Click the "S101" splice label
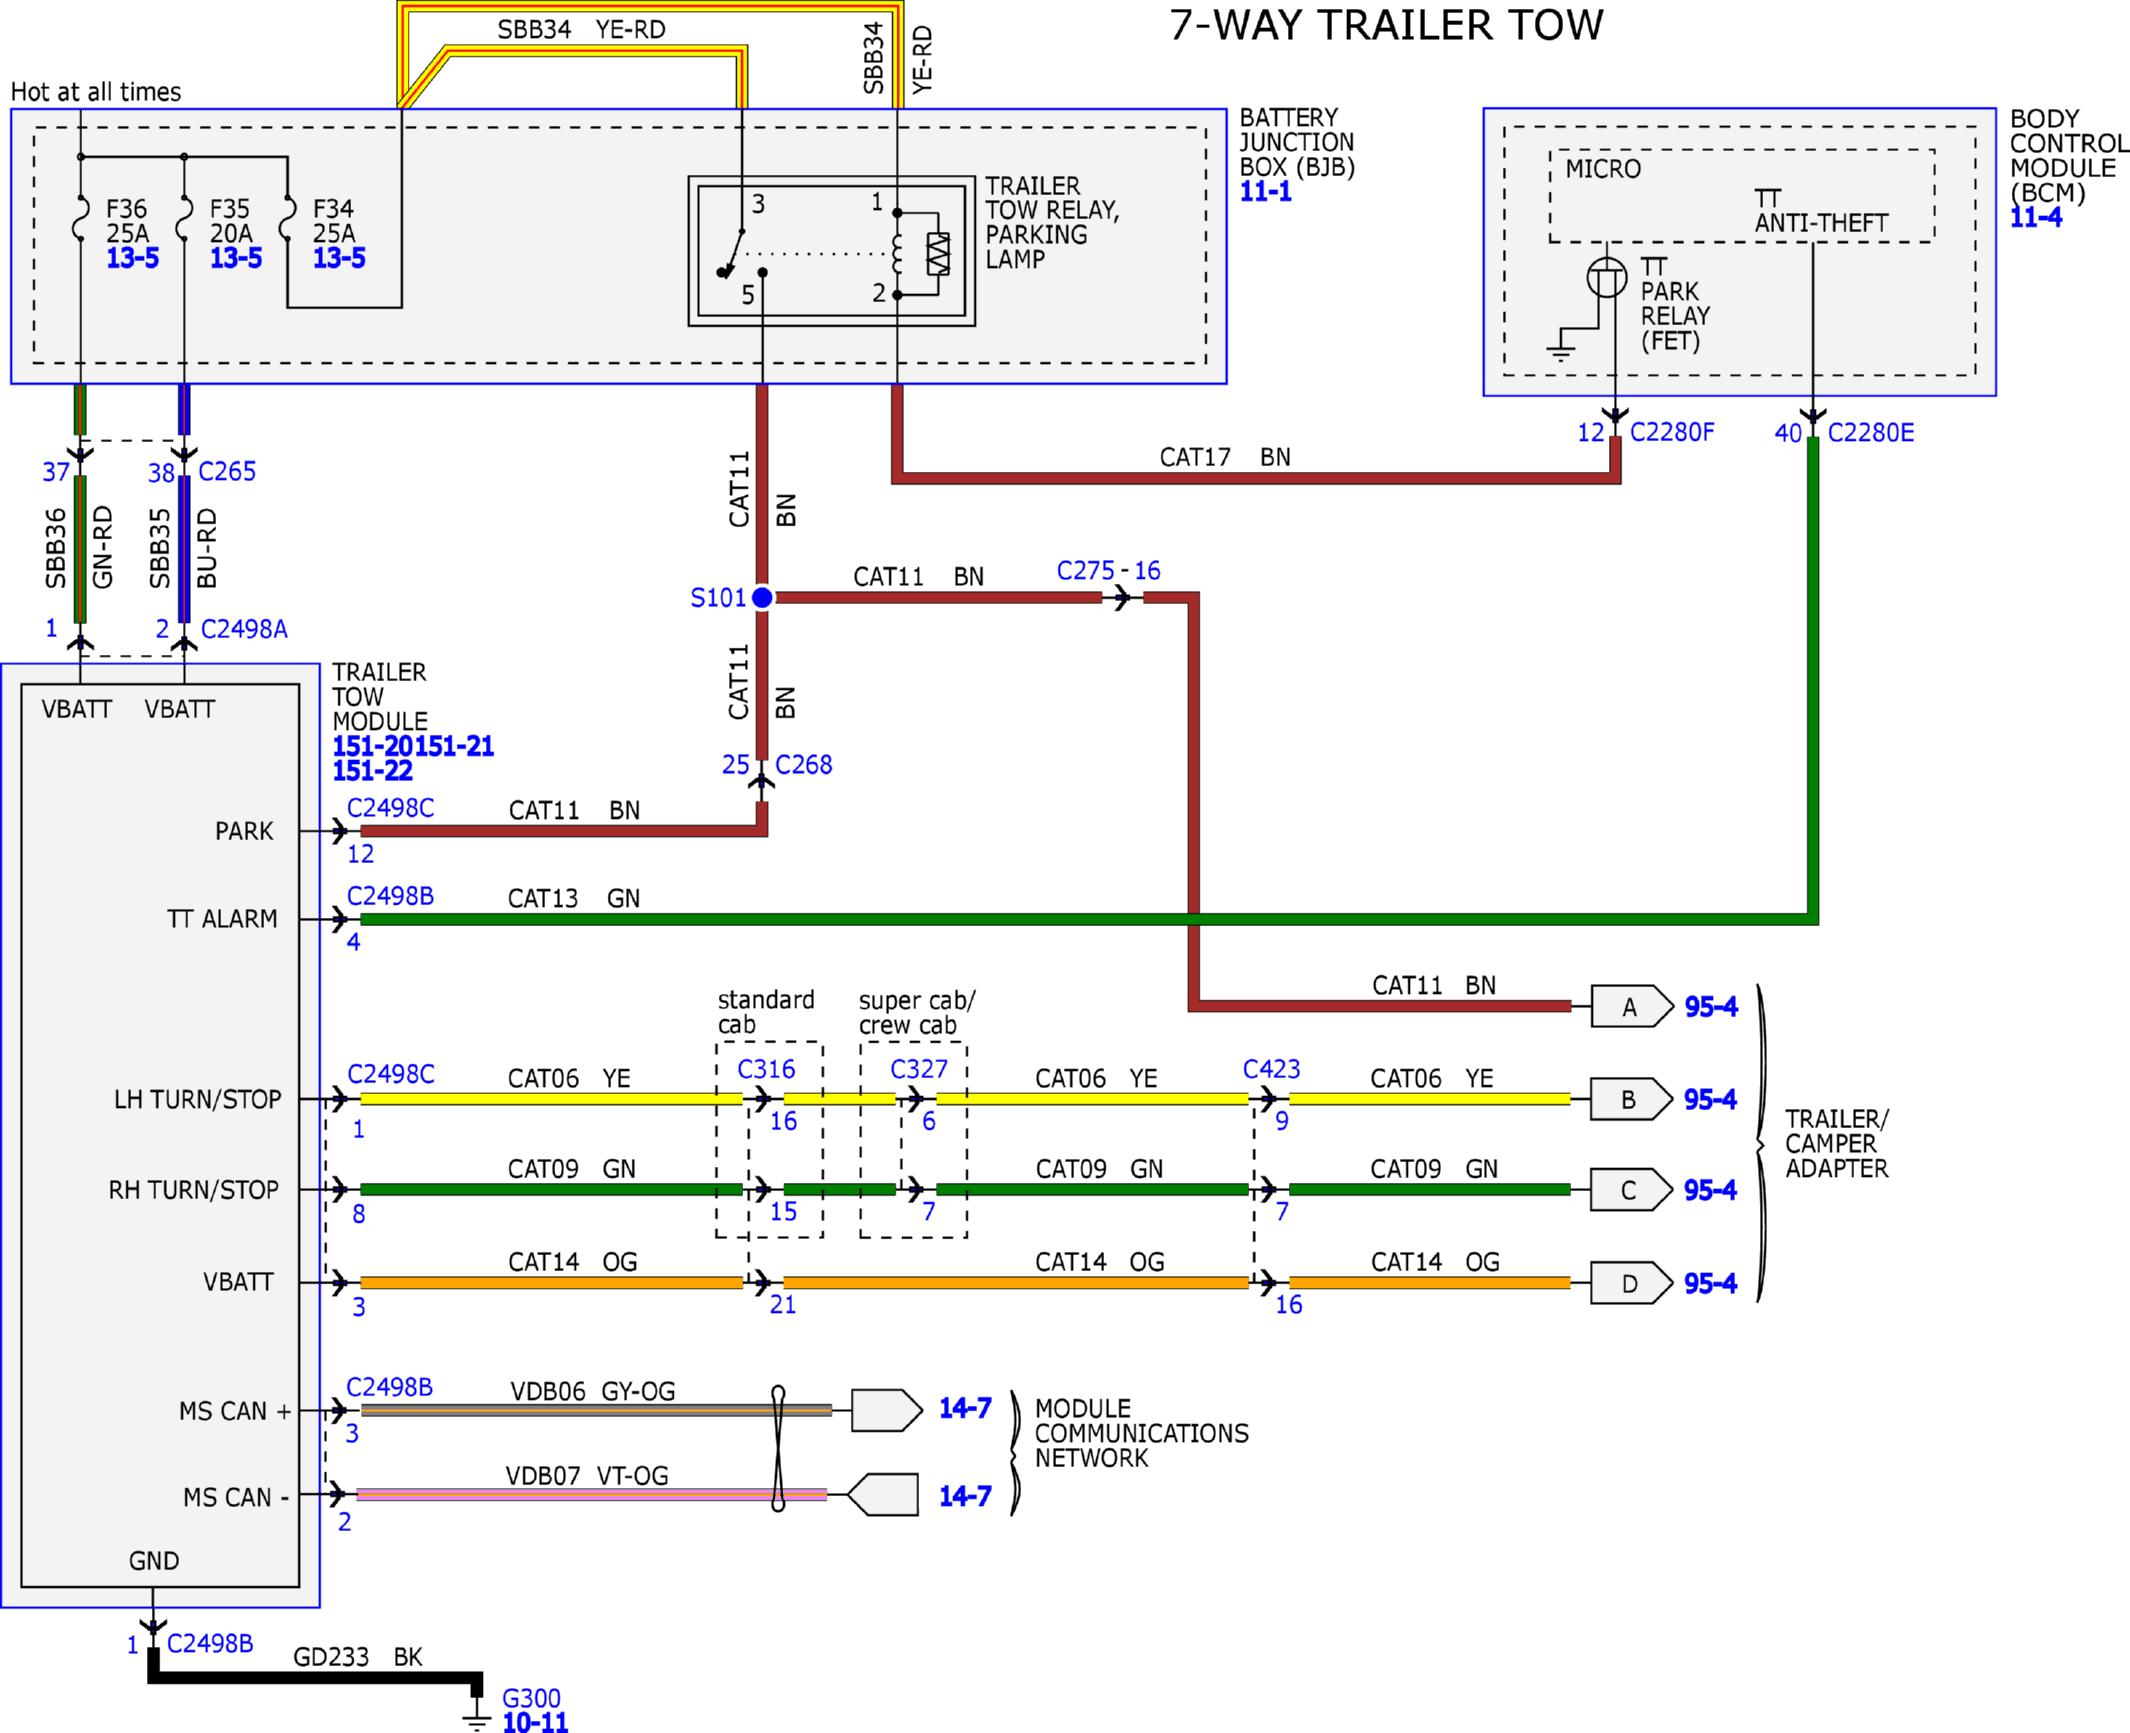The image size is (2130, 1733). (x=718, y=598)
